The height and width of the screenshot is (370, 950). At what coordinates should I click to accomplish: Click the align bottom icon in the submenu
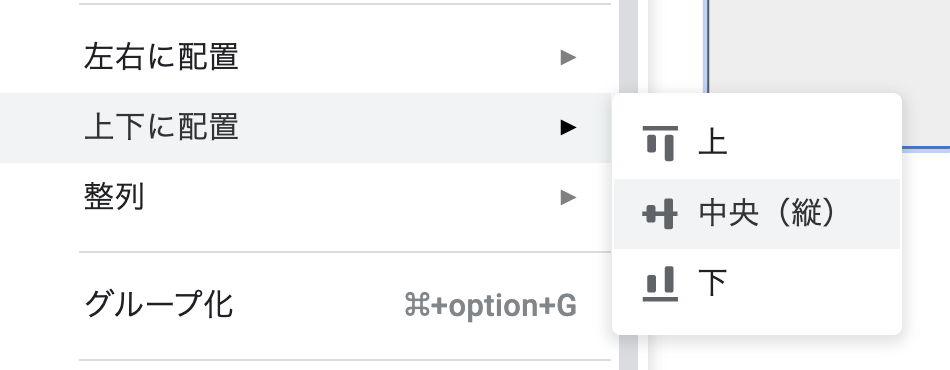pyautogui.click(x=660, y=283)
